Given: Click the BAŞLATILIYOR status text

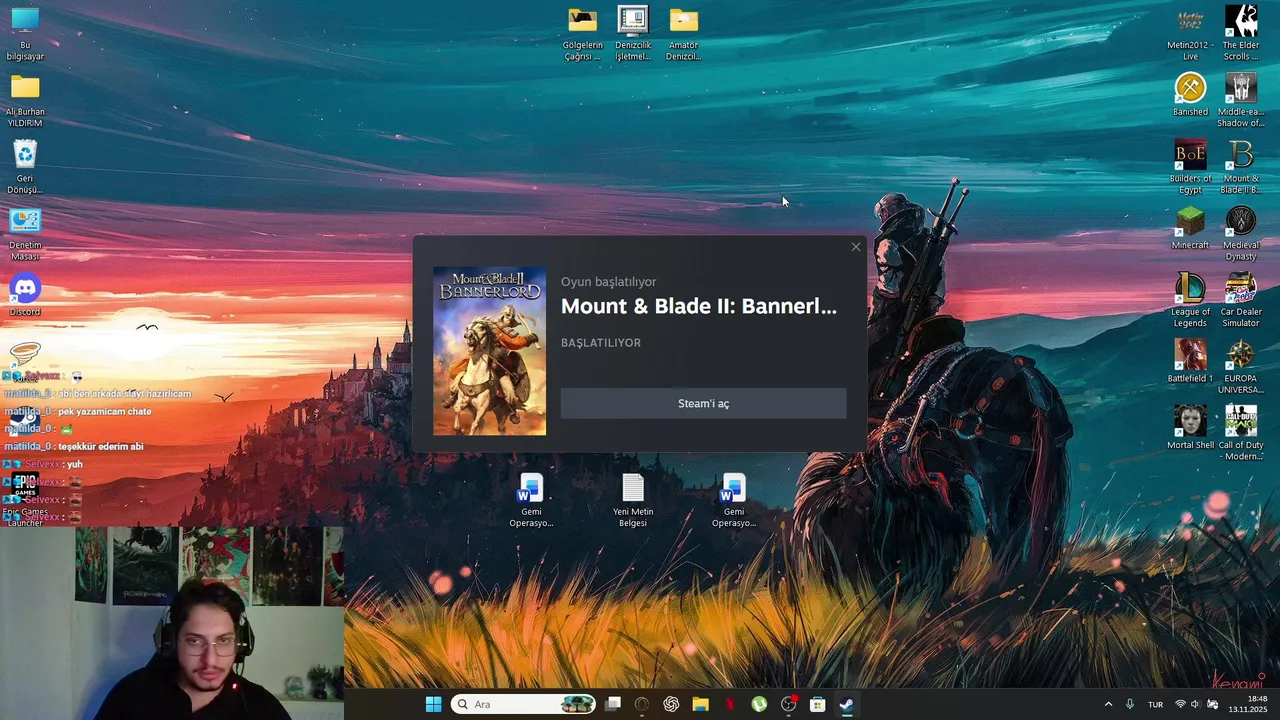Looking at the screenshot, I should point(601,343).
